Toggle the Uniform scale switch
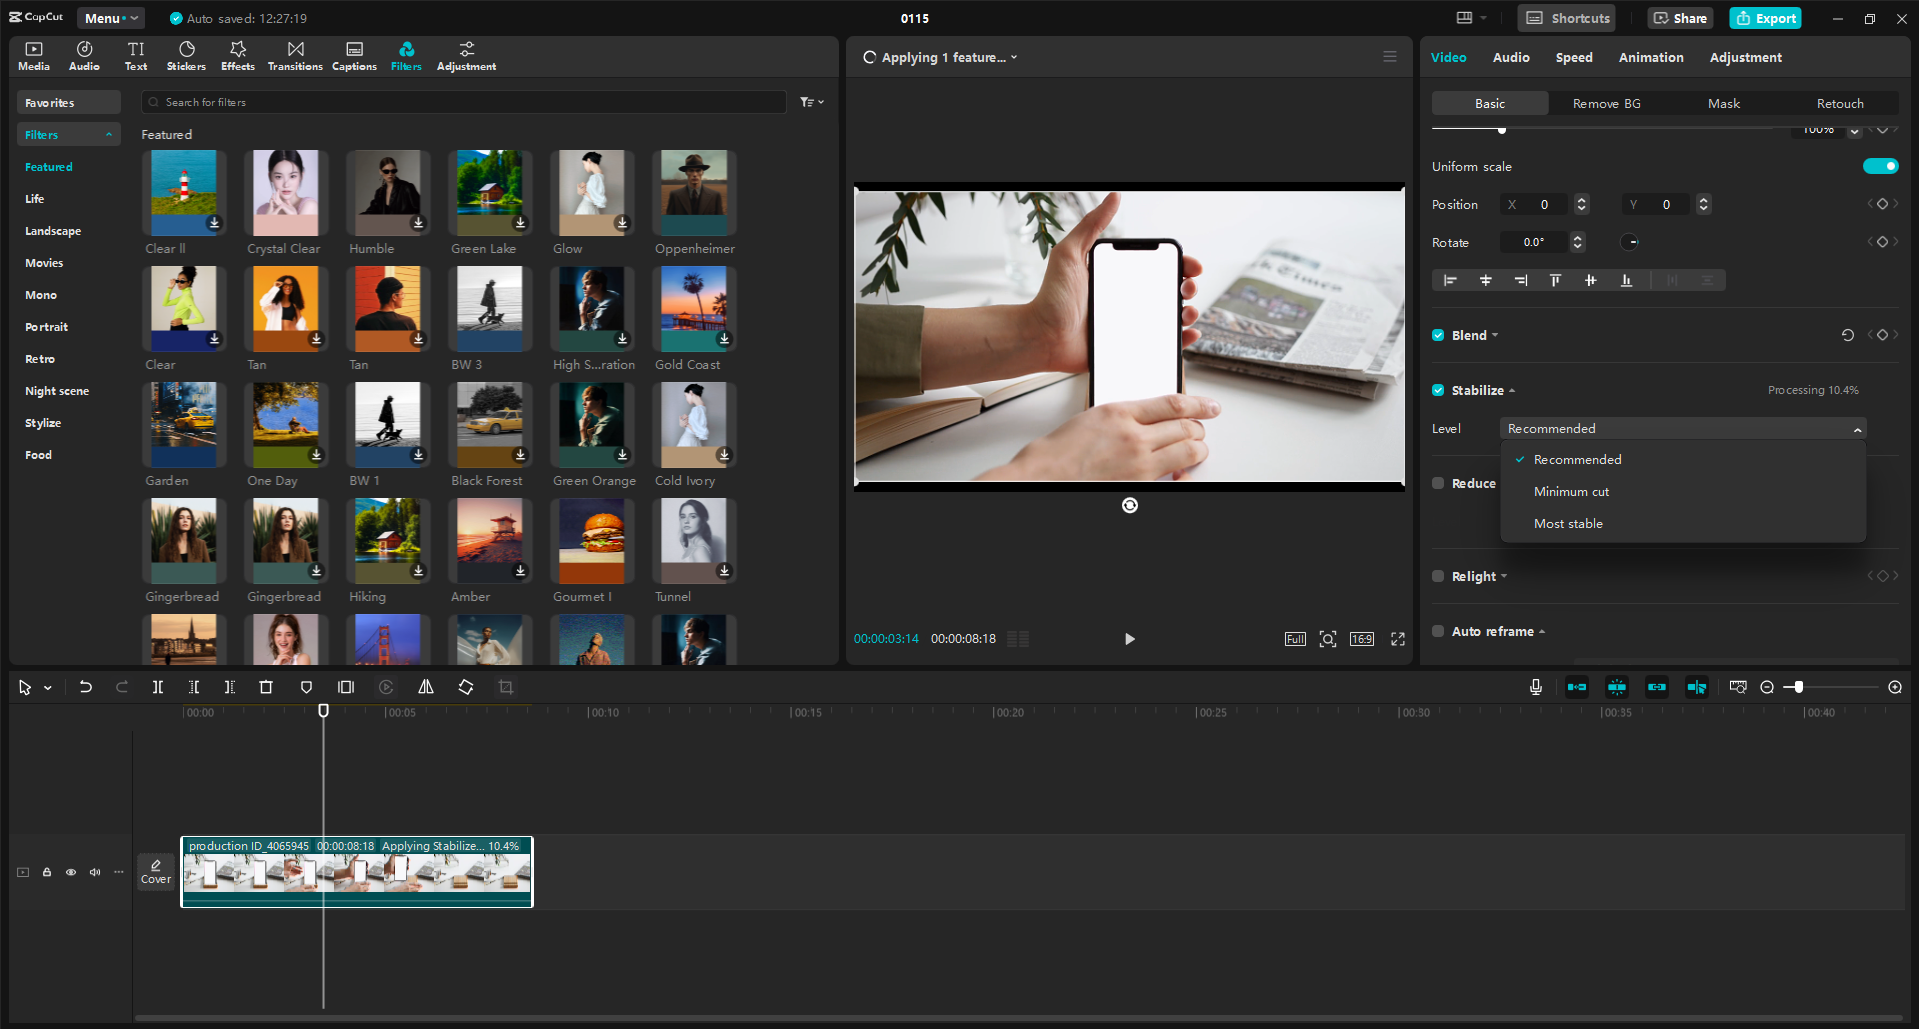Viewport: 1919px width, 1029px height. (x=1879, y=166)
